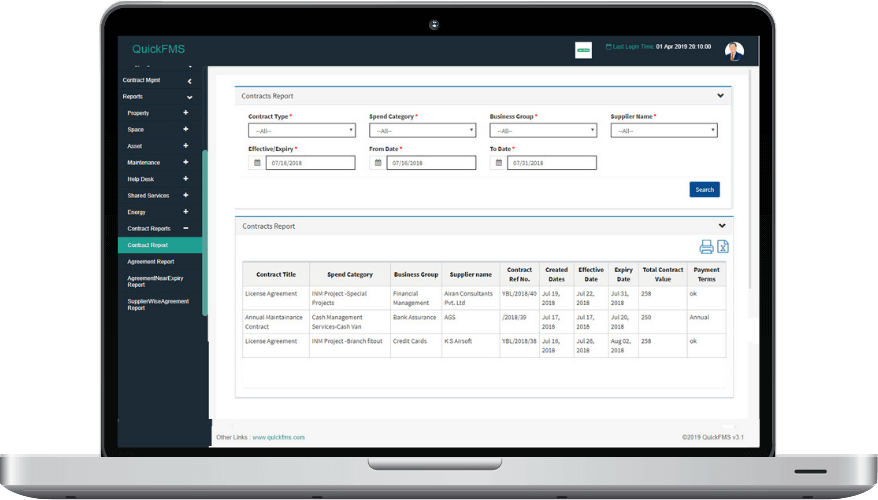Screen dimensions: 878x500
Task: Click the Contract Mgmt chevron arrow
Action: [x=189, y=81]
